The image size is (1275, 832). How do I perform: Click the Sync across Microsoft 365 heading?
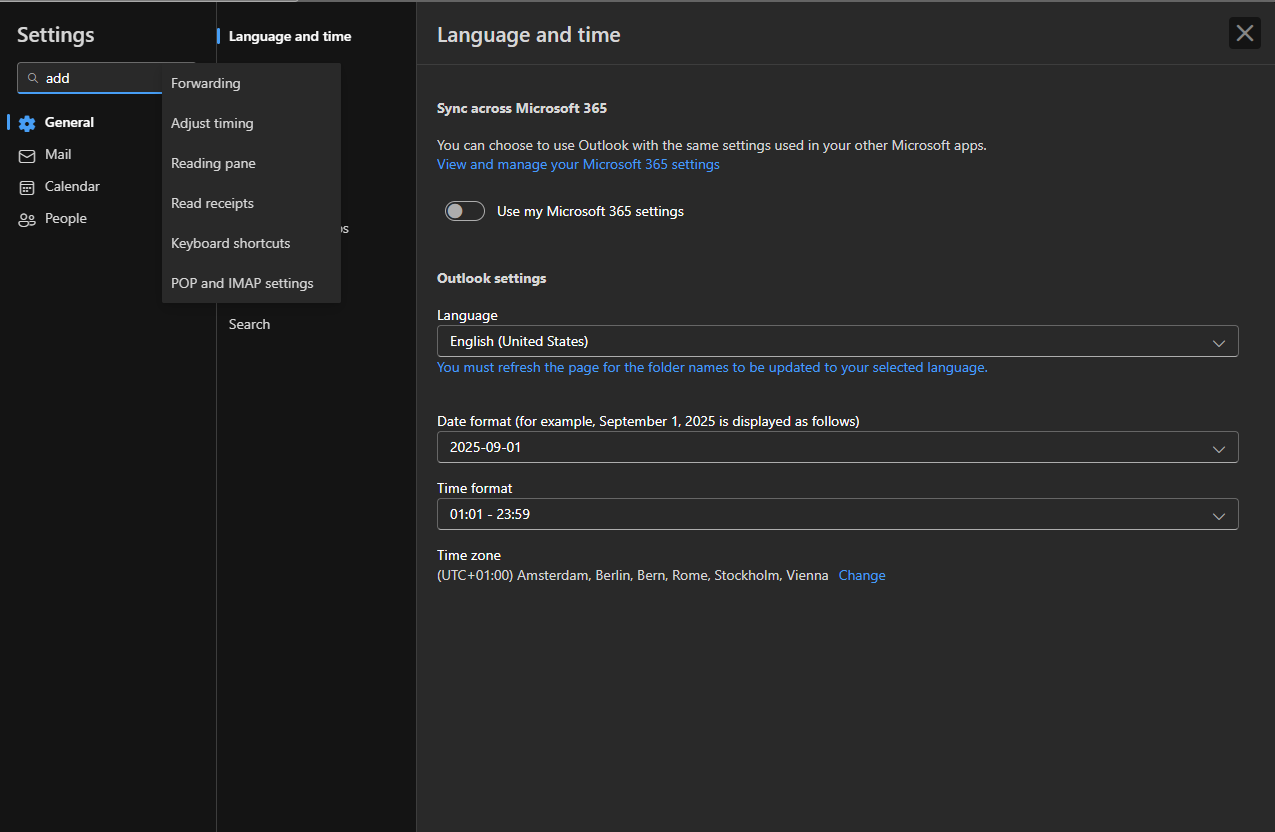coord(522,108)
